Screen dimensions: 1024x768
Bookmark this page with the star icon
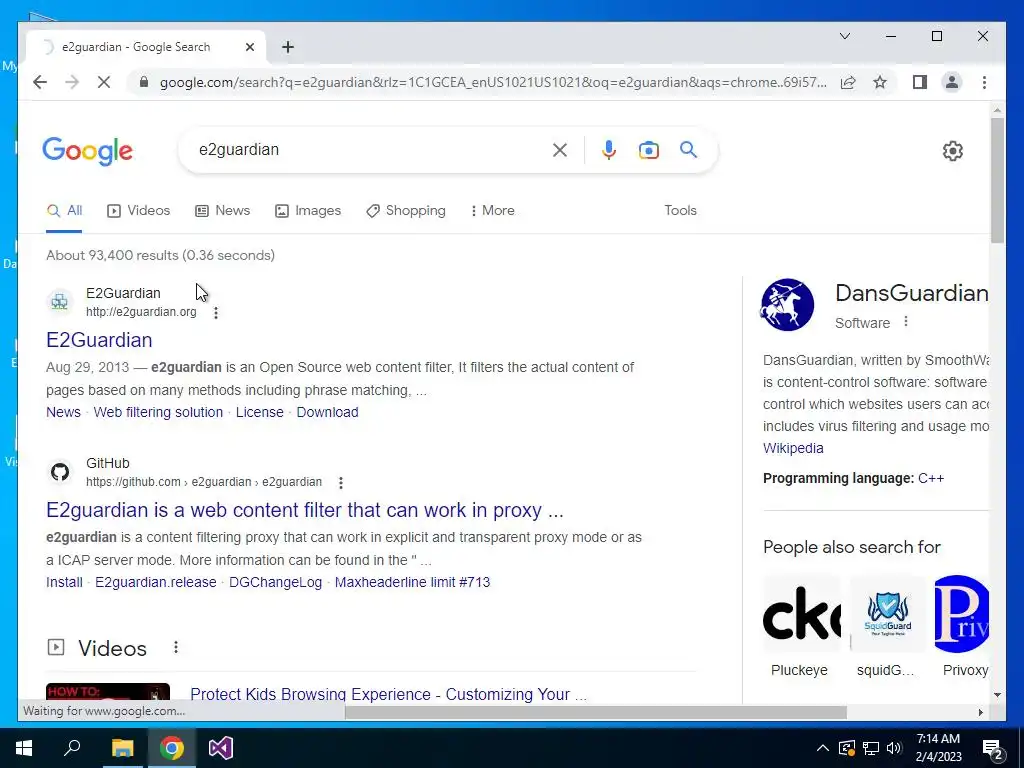click(x=880, y=82)
